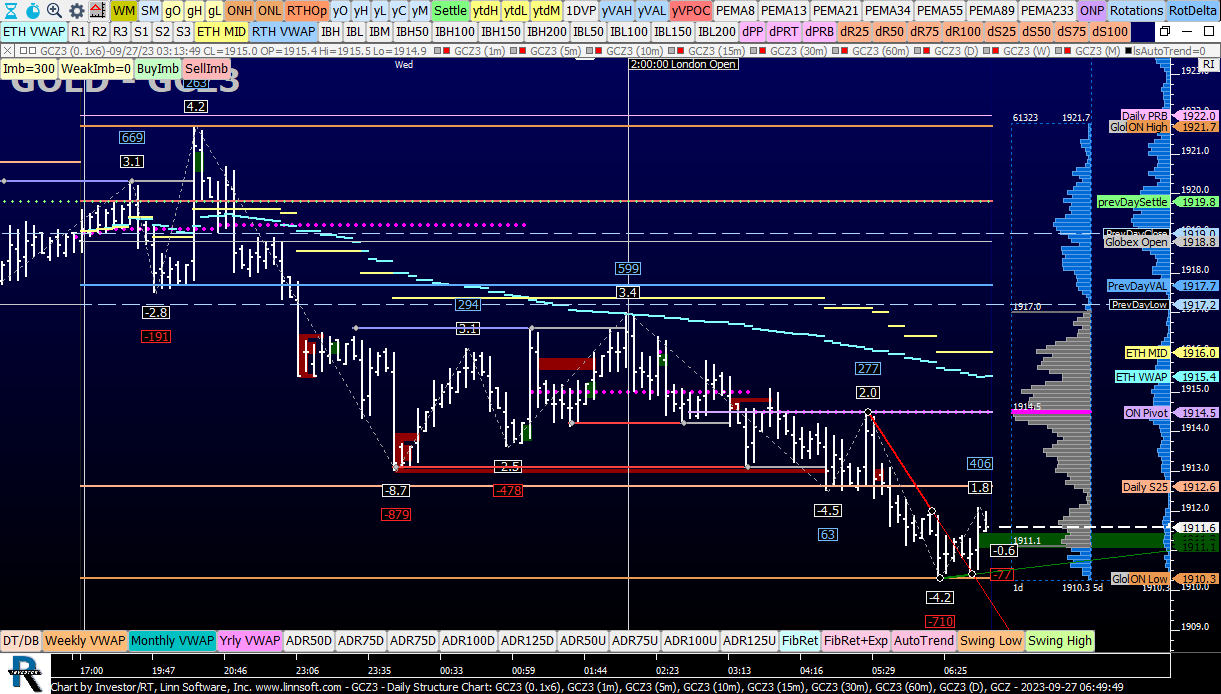1221x694 pixels.
Task: Click the red color swatch beside GCZ3 (60m)
Action: [x=842, y=50]
